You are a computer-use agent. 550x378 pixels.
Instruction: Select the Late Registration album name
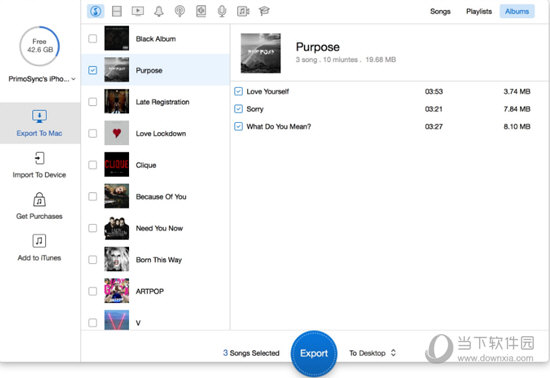[x=162, y=102]
